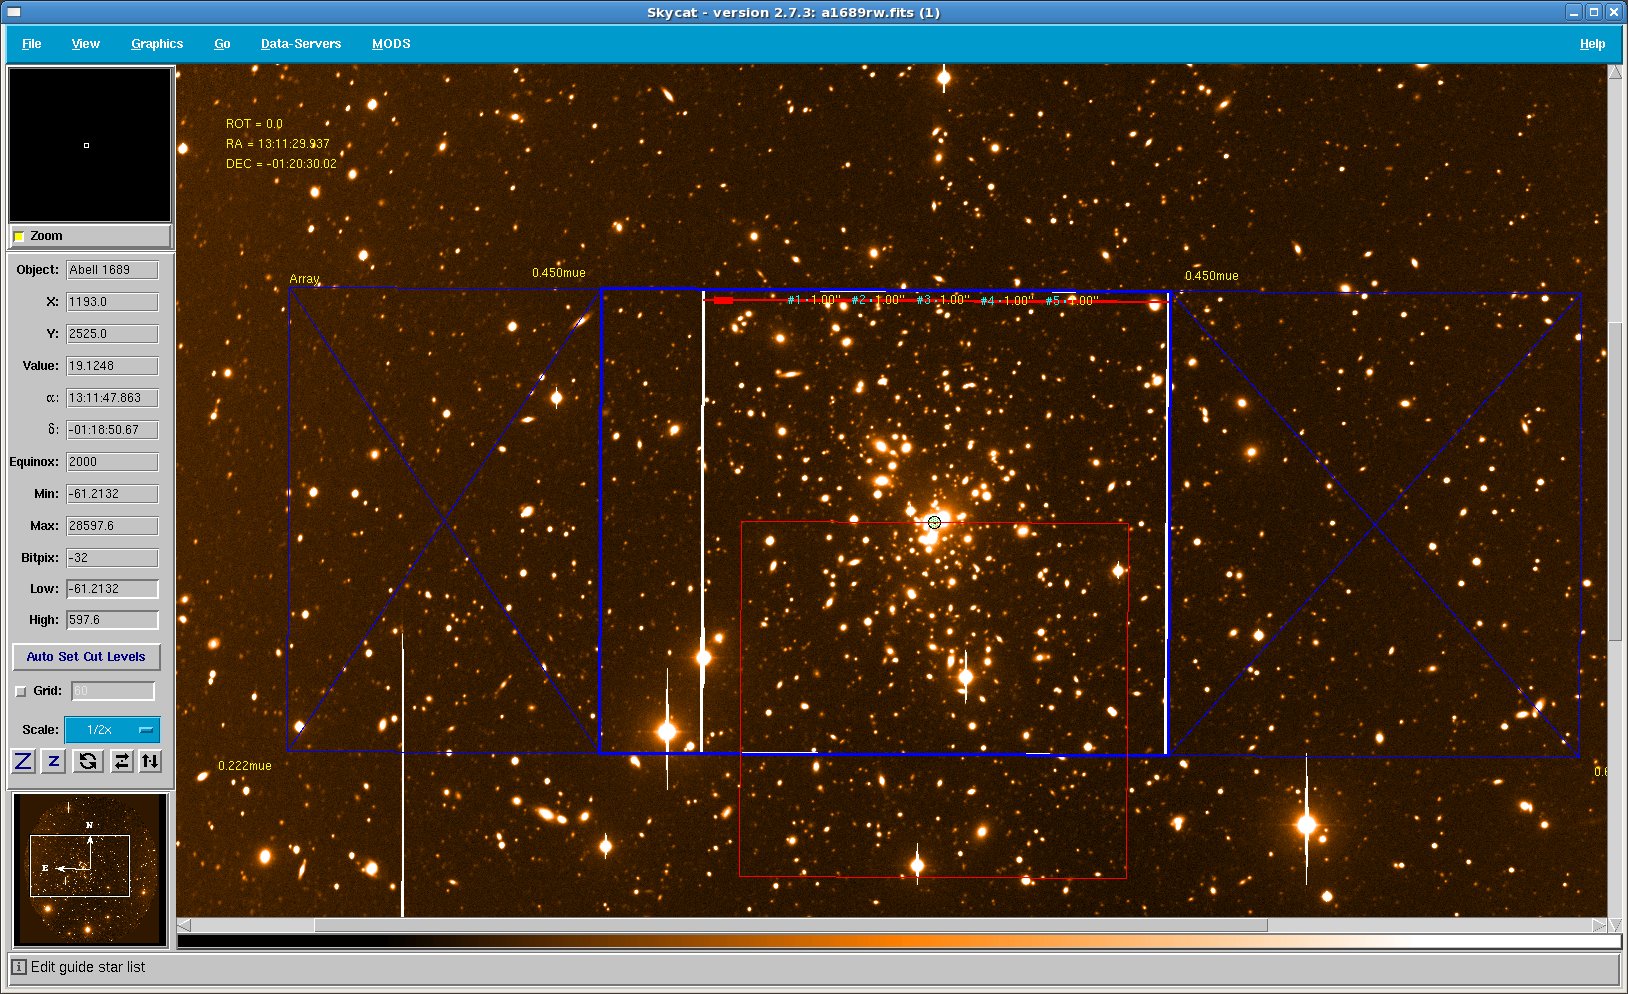The height and width of the screenshot is (994, 1628).
Task: Open the Scale 1/2x dropdown
Action: click(112, 730)
